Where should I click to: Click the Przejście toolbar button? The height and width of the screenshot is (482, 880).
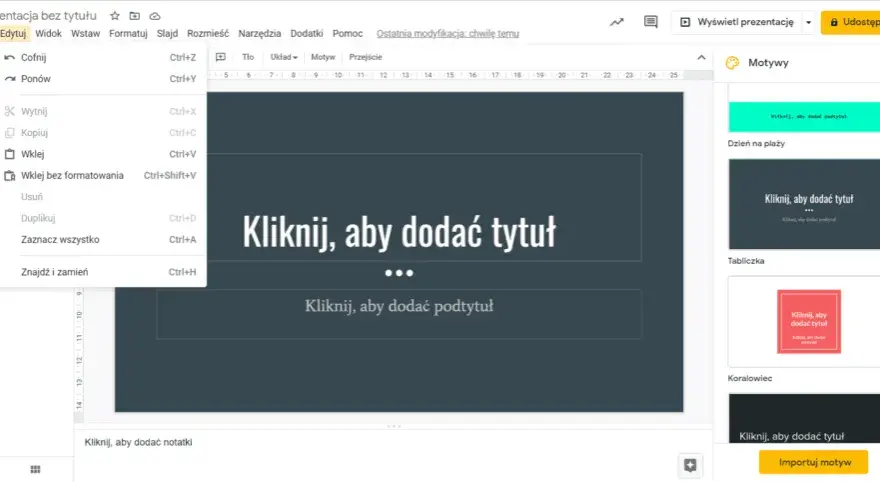(x=365, y=57)
